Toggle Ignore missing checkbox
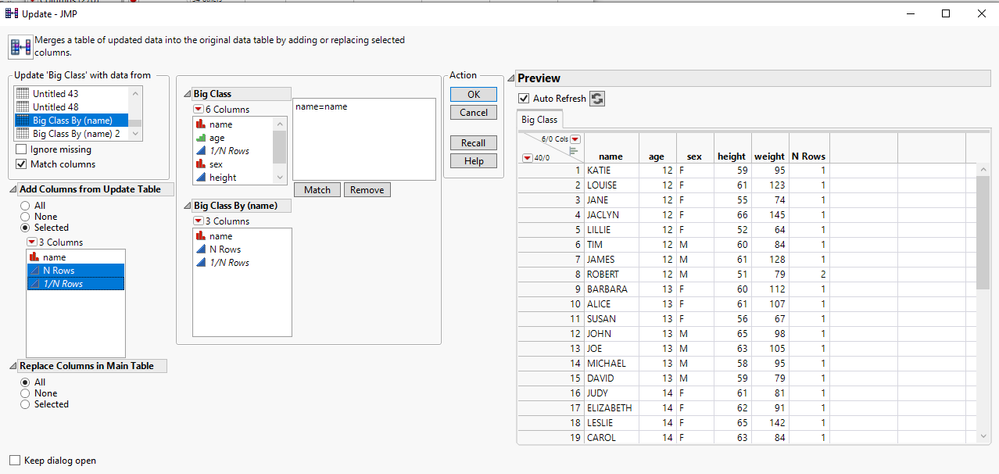999x474 pixels. (x=20, y=150)
